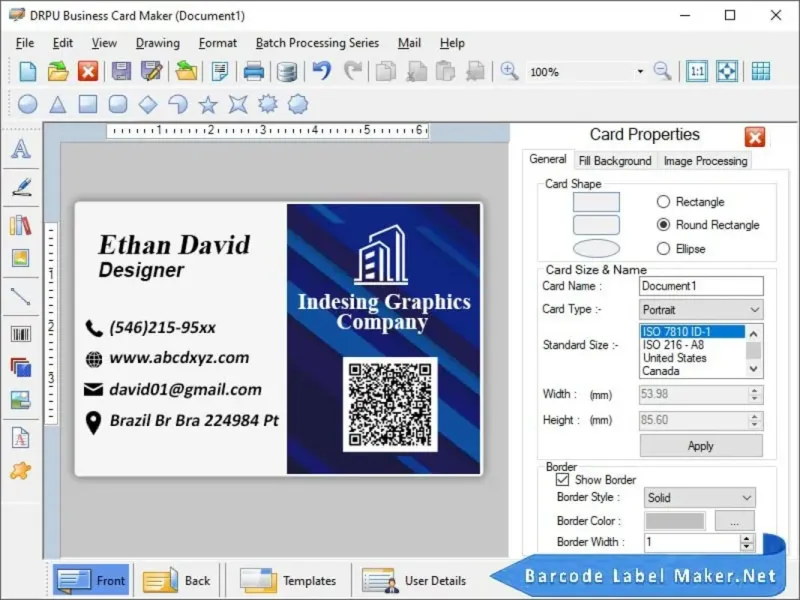Select the line drawing tool
The image size is (800, 600).
click(21, 296)
